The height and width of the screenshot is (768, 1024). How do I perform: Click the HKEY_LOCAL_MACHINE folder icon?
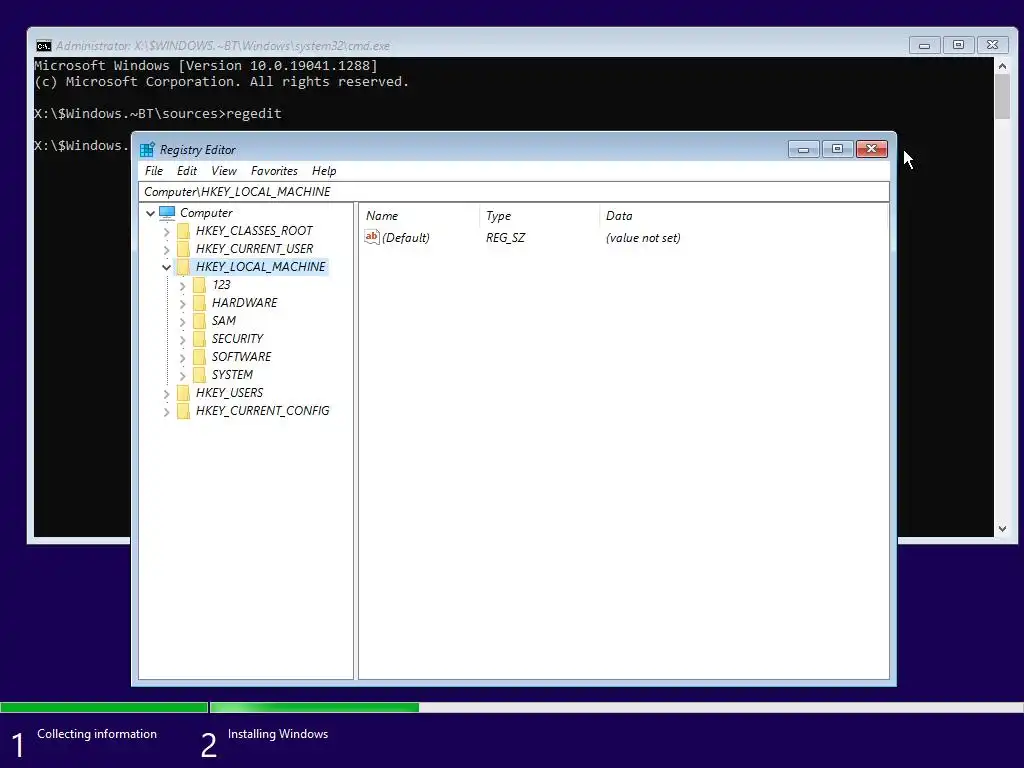pyautogui.click(x=184, y=266)
